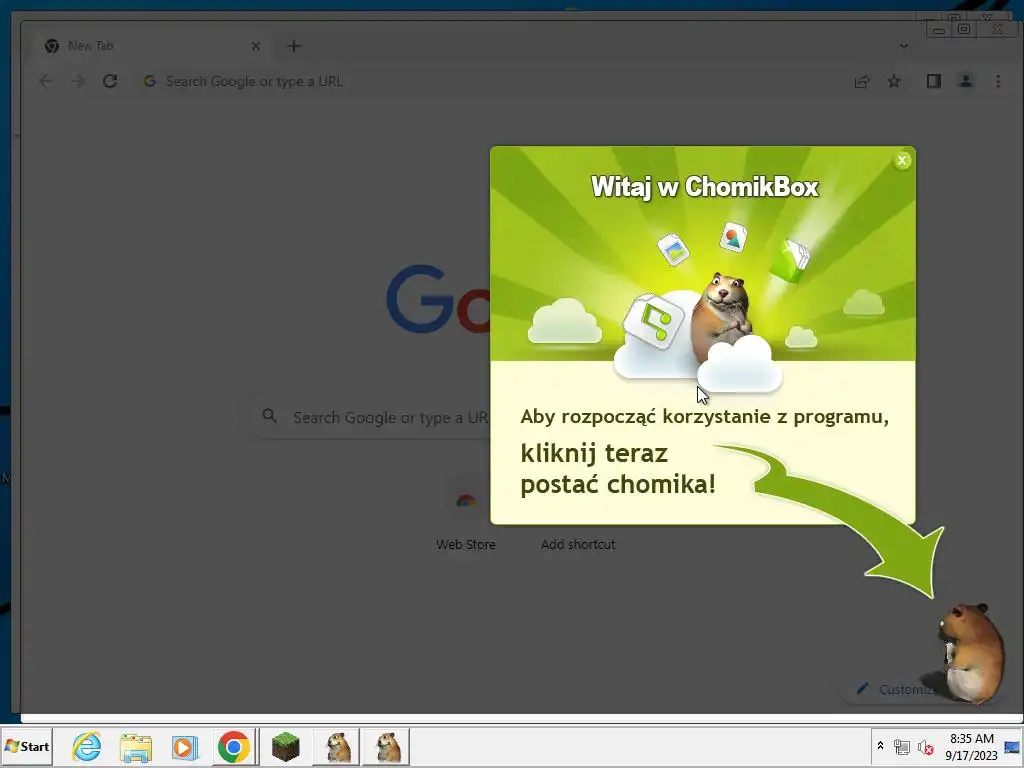Expand the tab search chevron
The width and height of the screenshot is (1024, 768).
pos(904,46)
